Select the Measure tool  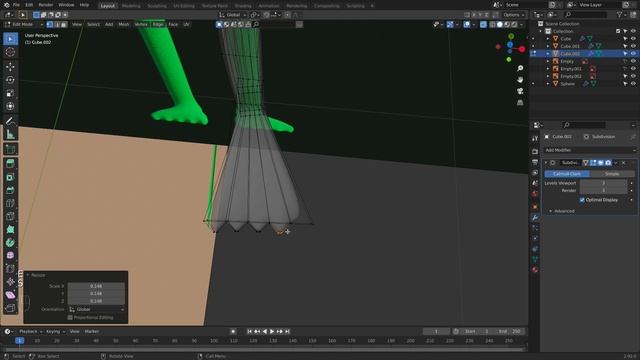tap(10, 134)
